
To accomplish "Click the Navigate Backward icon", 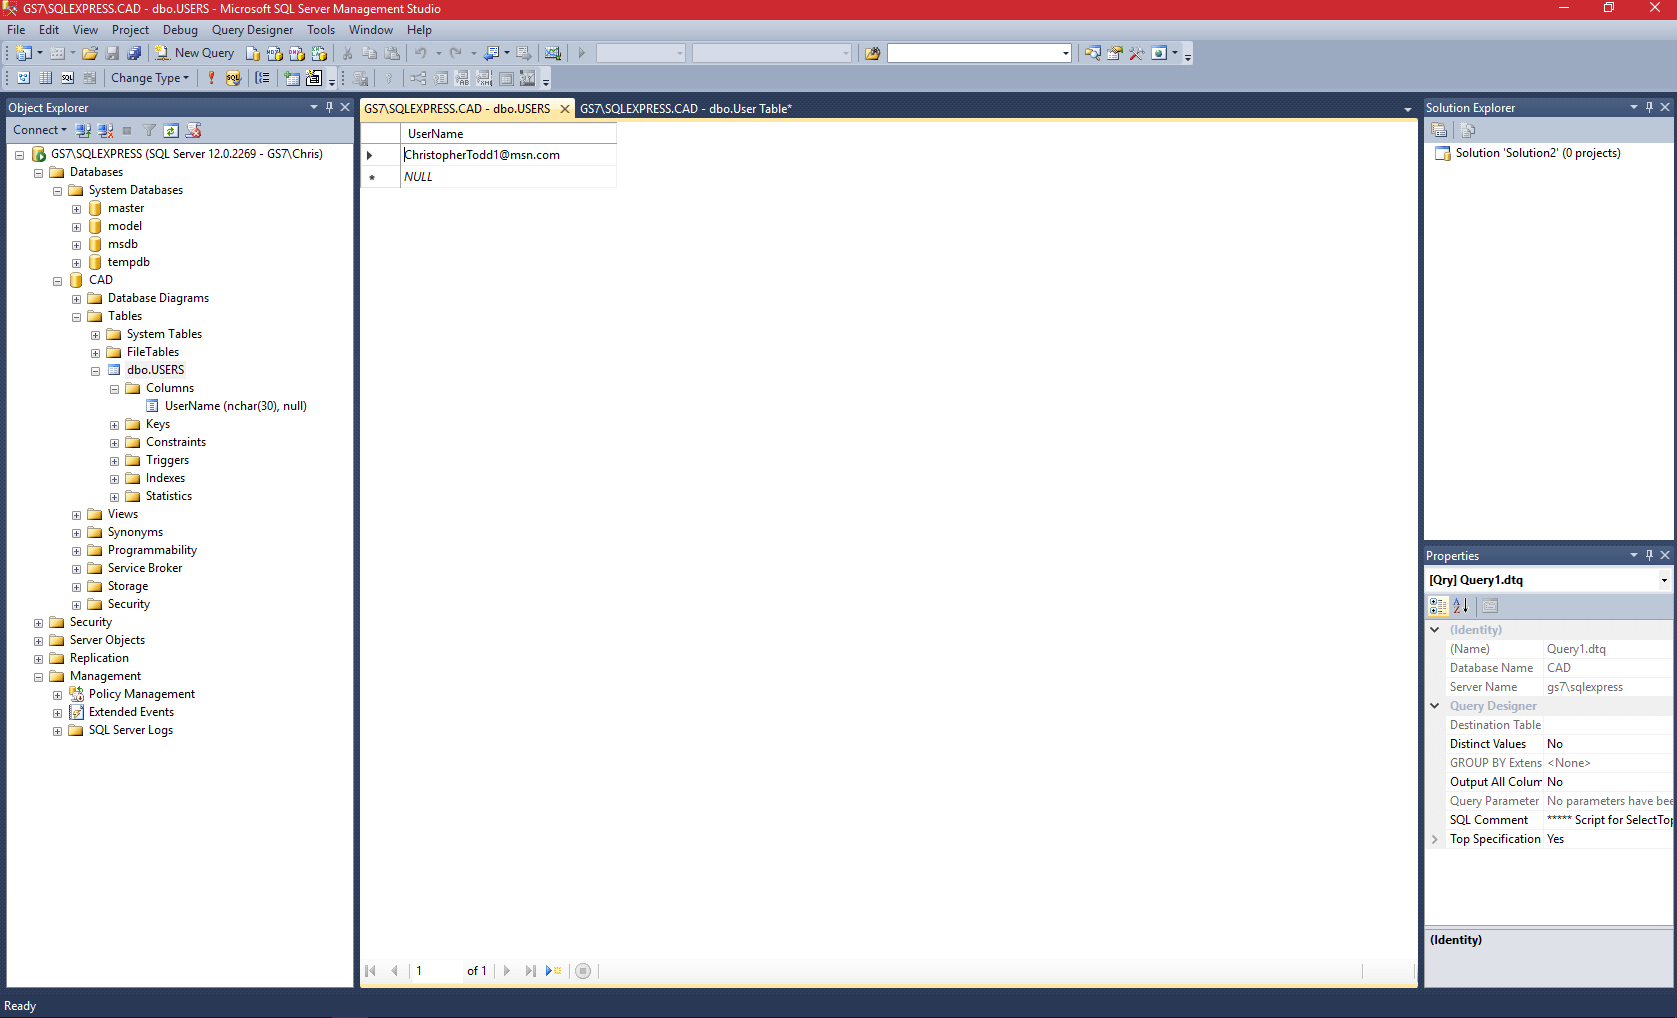I will click(491, 53).
